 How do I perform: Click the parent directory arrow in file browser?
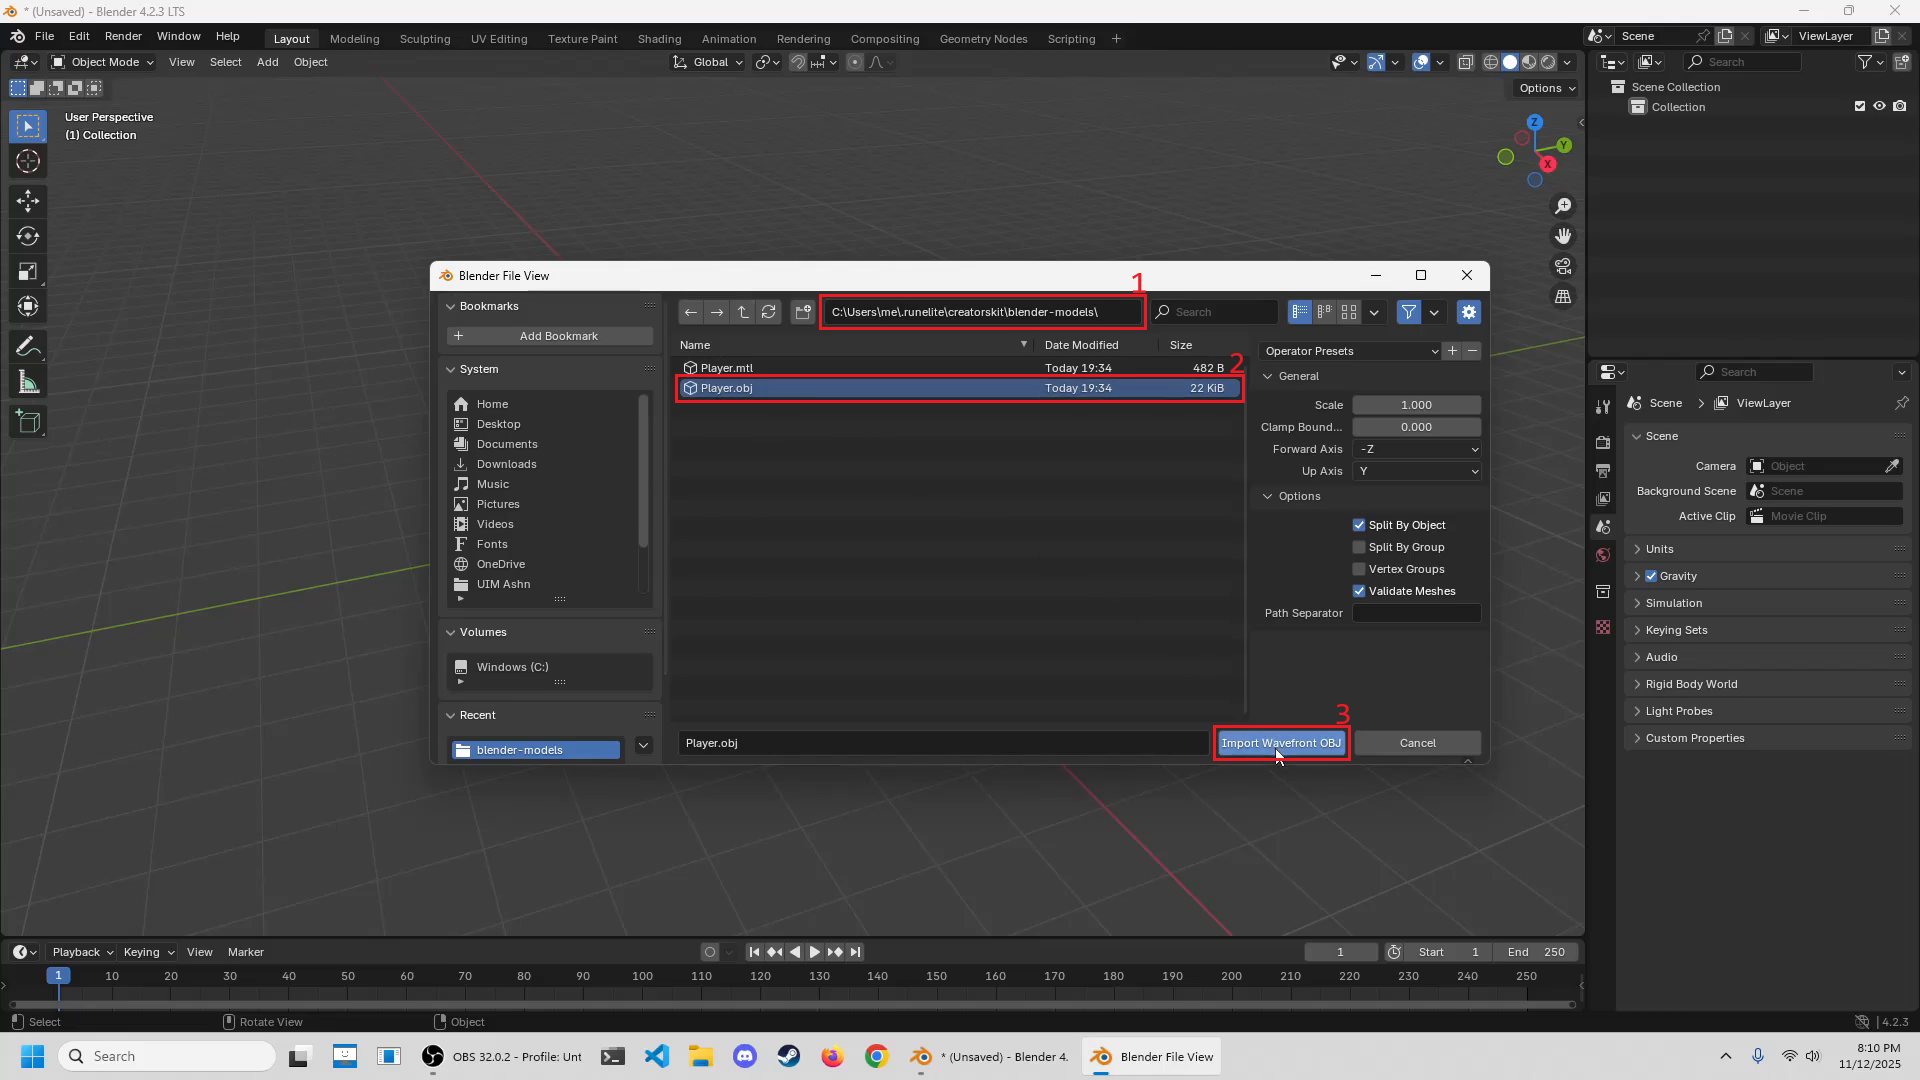pos(743,312)
